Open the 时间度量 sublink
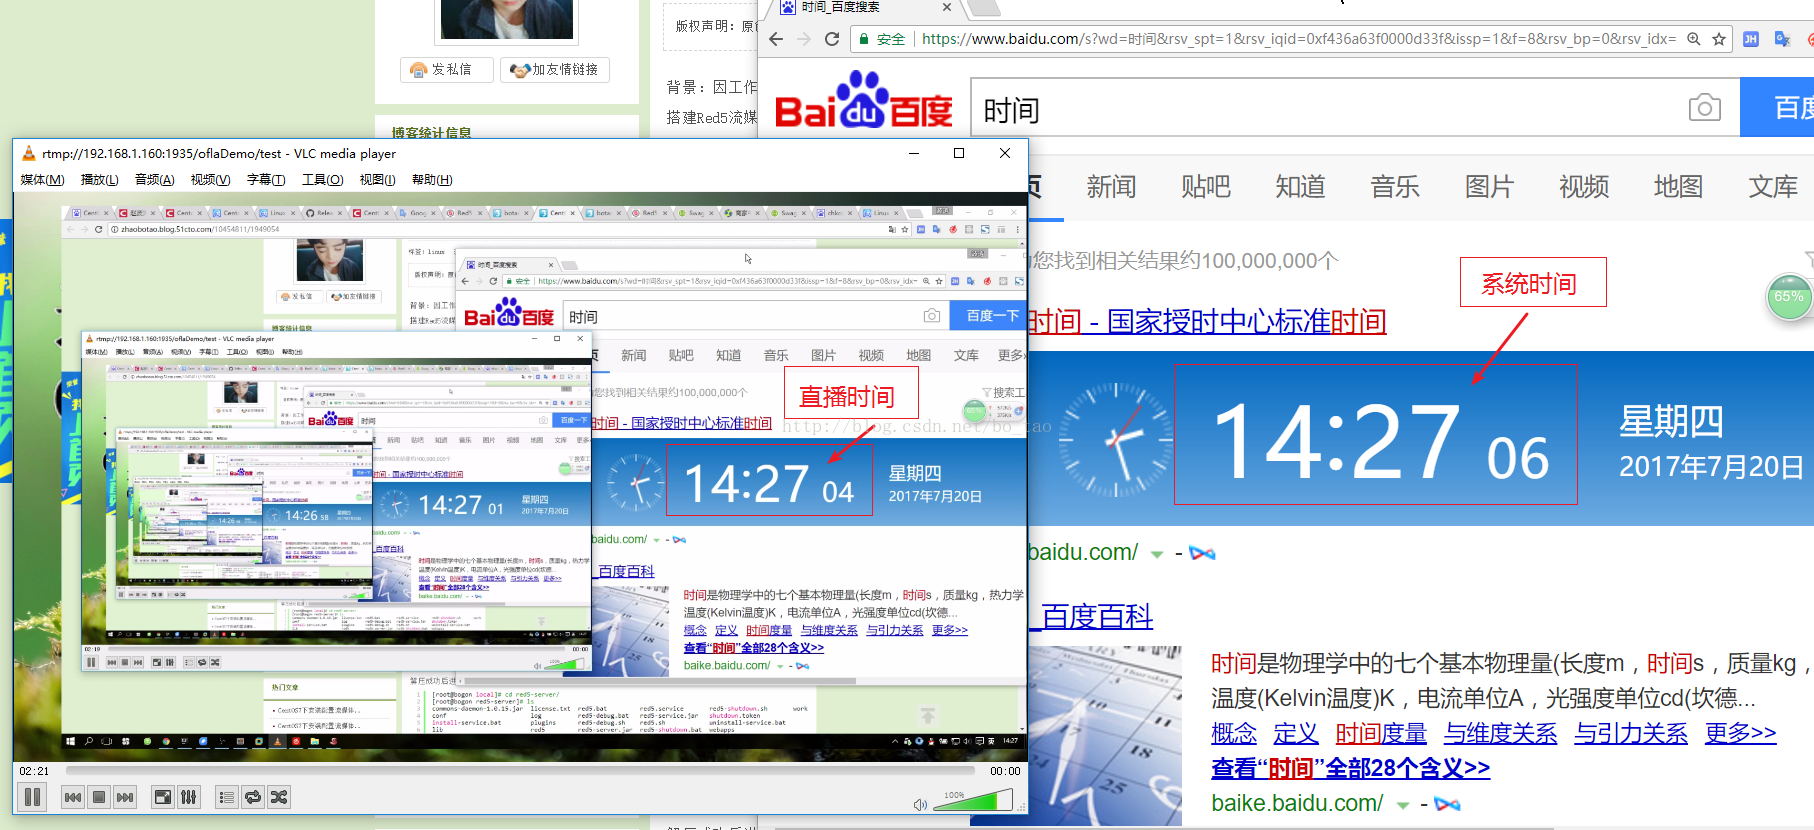 [x=1381, y=734]
